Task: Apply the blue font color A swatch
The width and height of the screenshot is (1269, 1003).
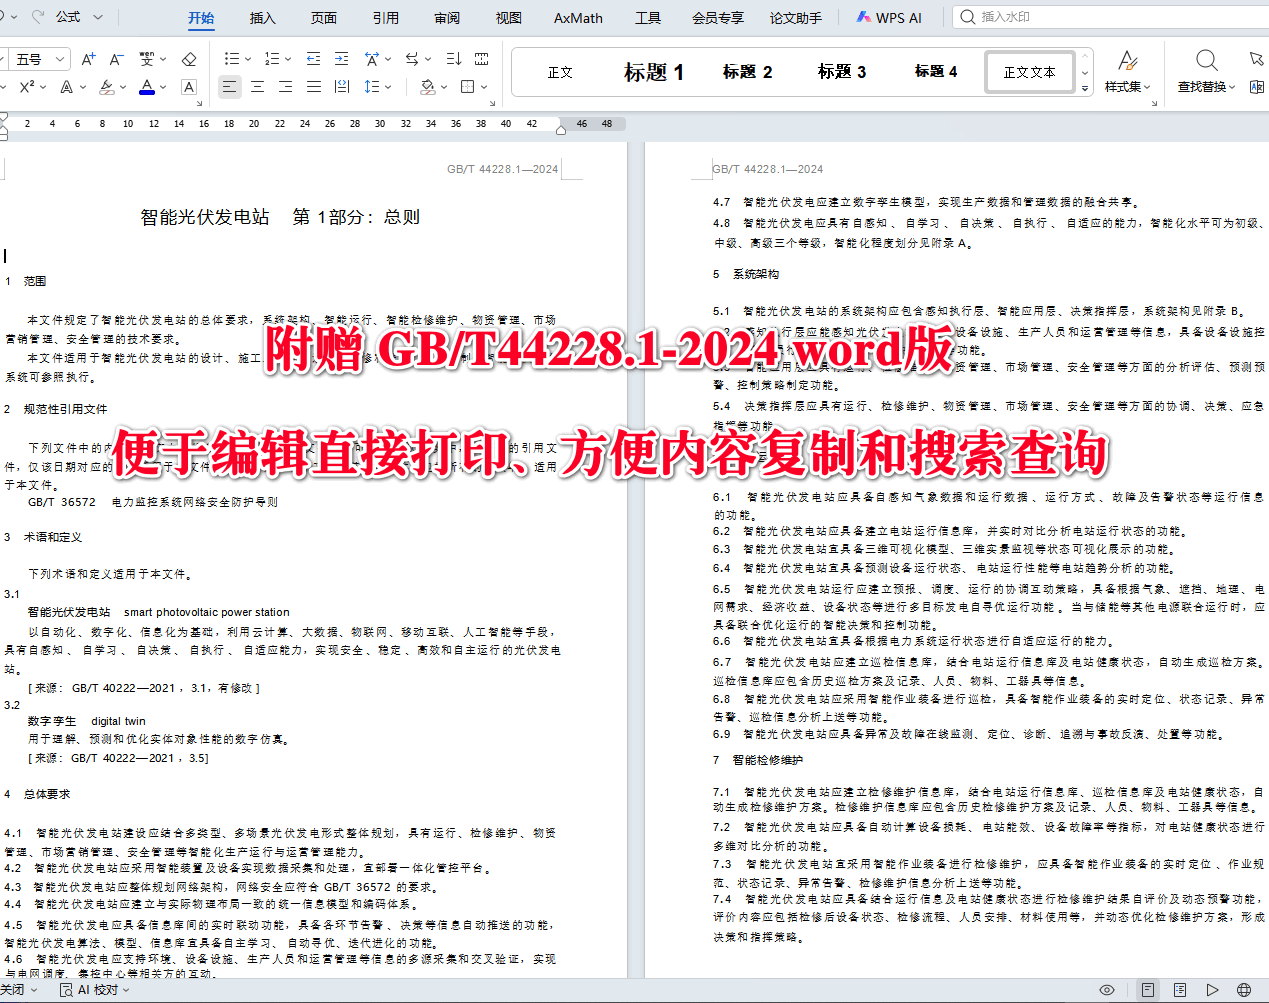Action: [147, 87]
